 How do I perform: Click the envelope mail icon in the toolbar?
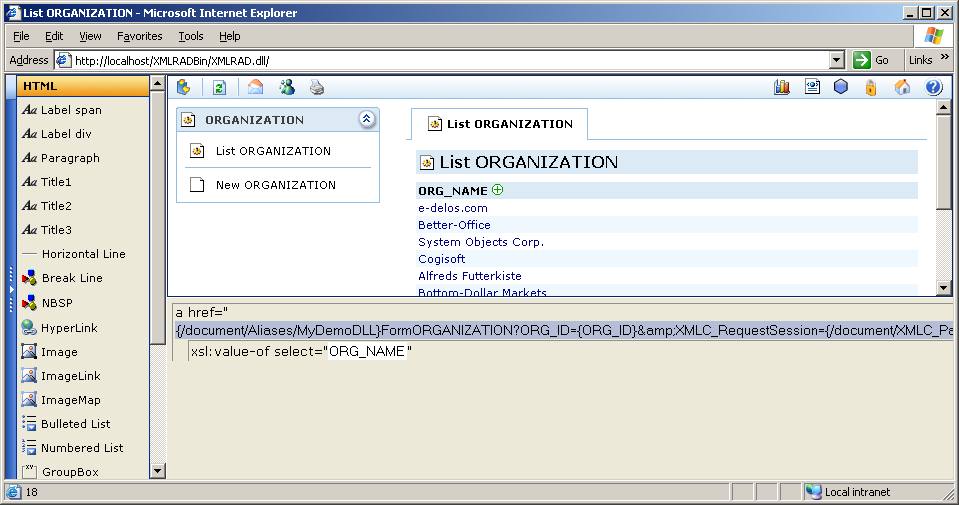255,88
